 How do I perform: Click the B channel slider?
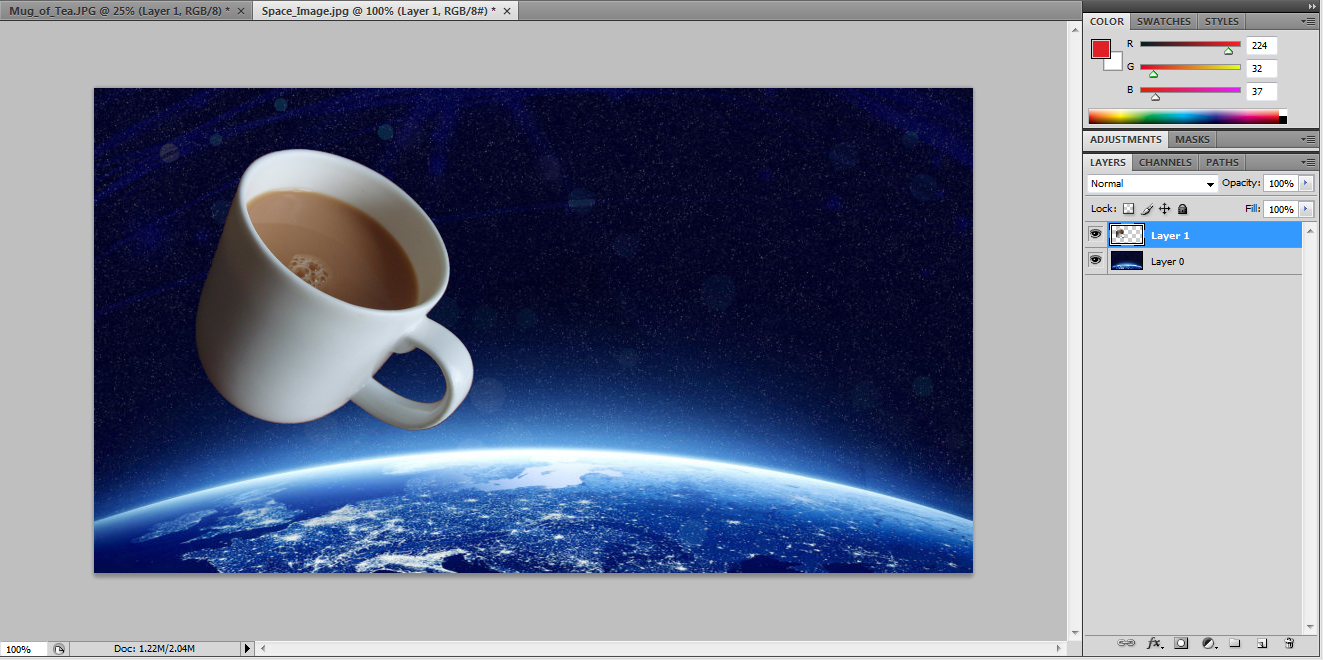[1190, 91]
